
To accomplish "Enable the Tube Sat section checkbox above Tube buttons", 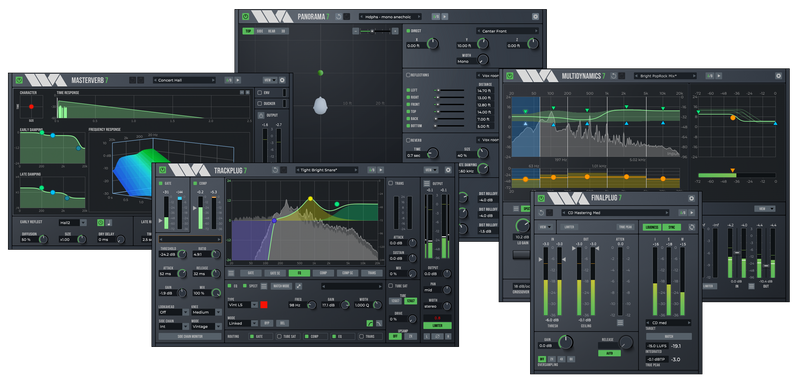I will click(391, 286).
